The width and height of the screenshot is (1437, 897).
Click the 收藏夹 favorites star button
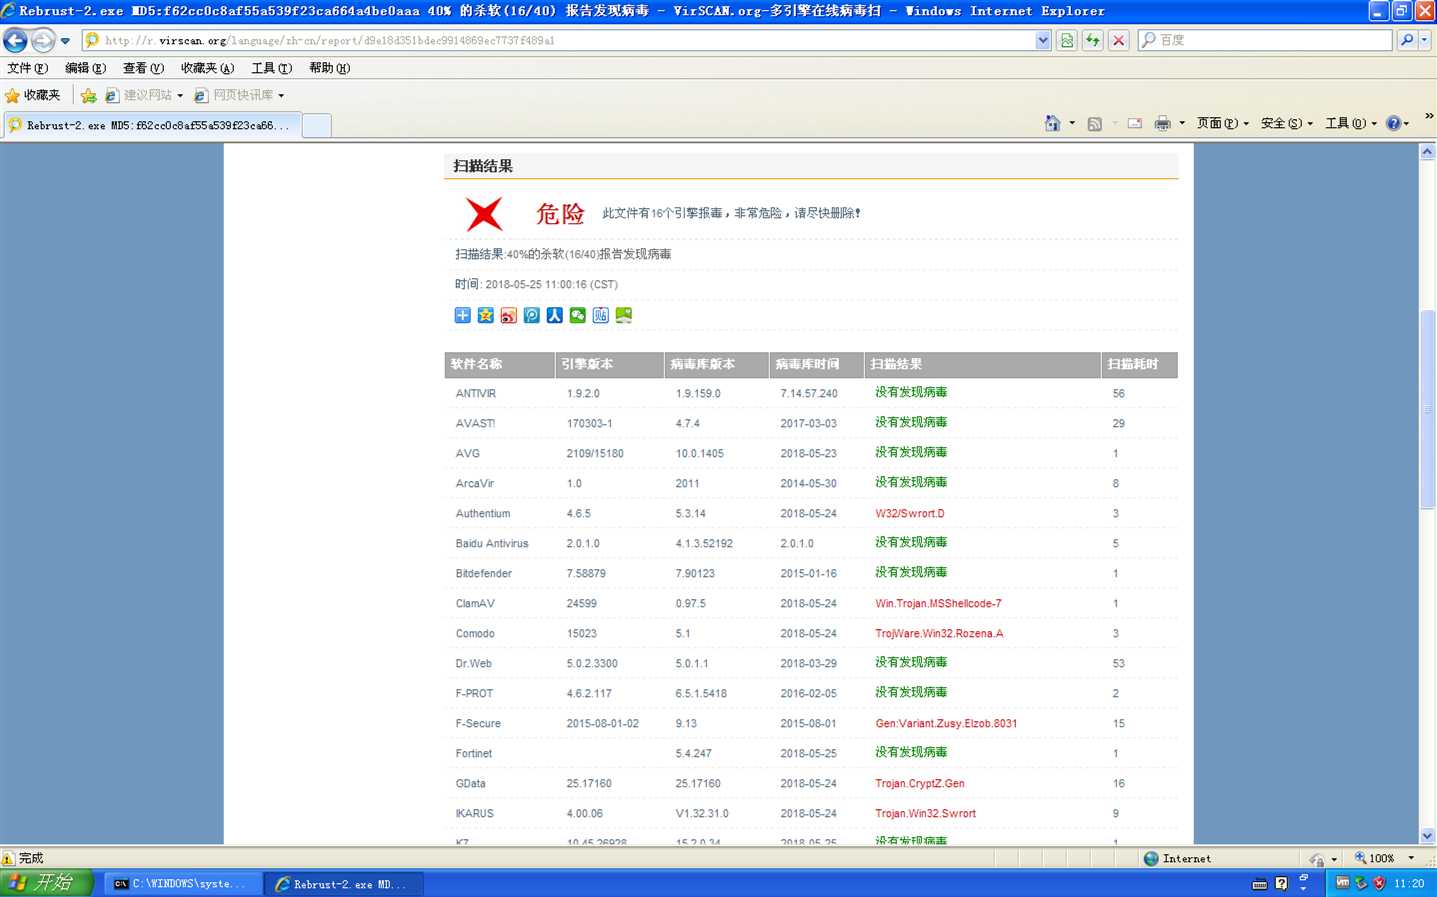tap(33, 95)
